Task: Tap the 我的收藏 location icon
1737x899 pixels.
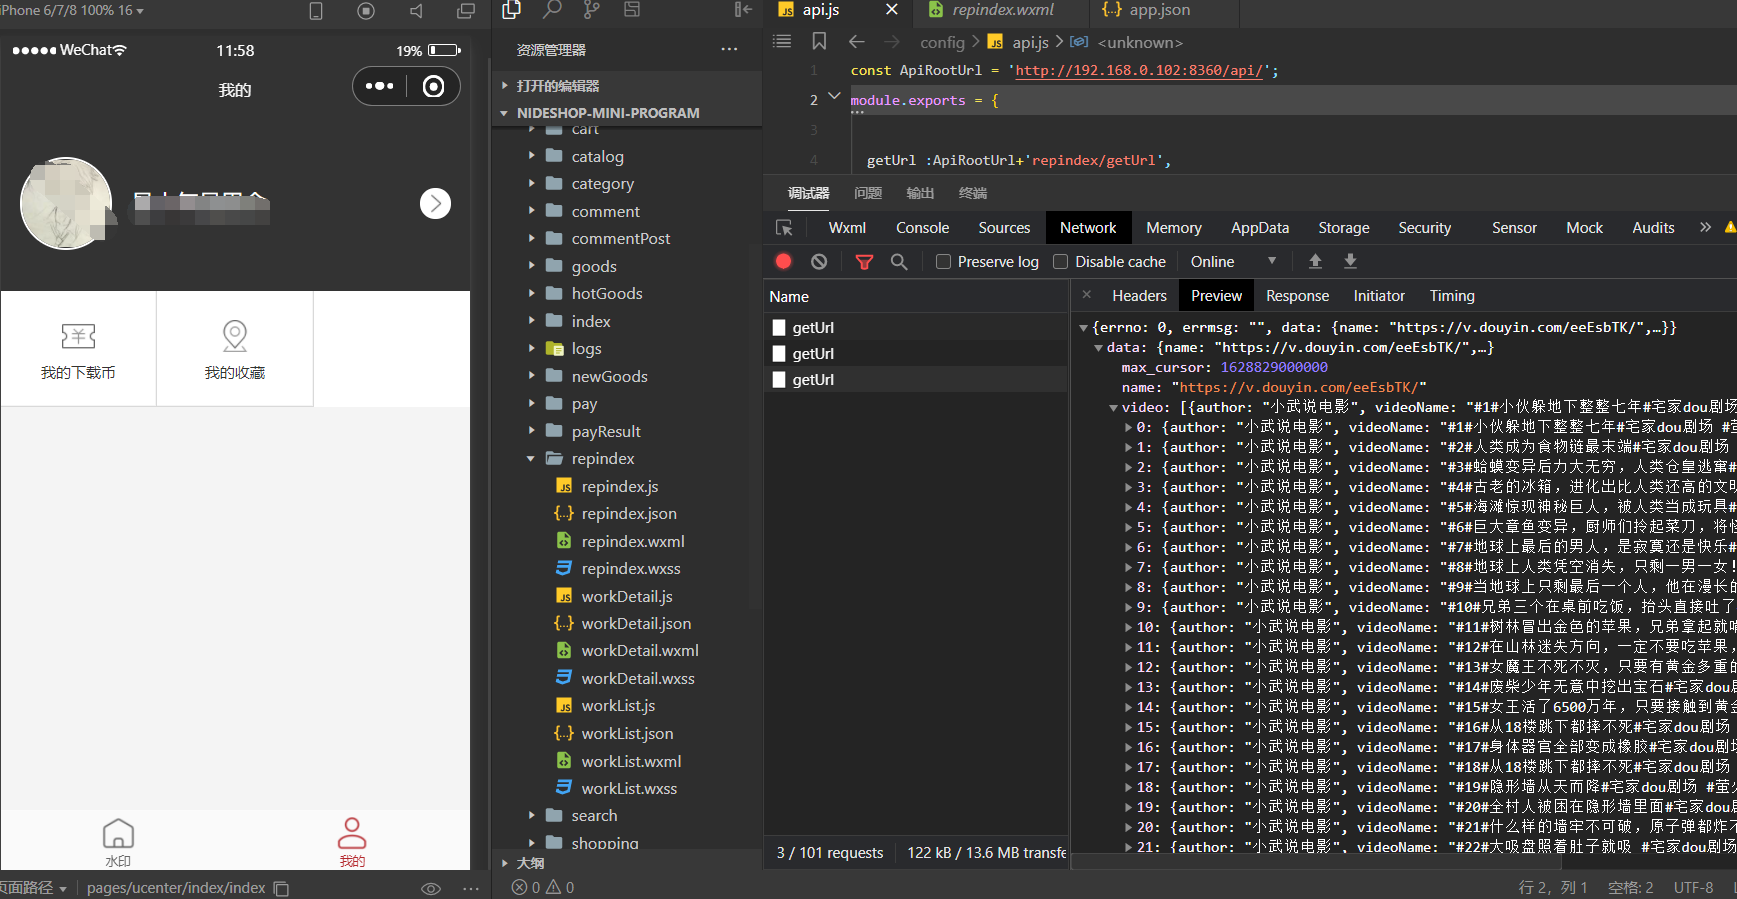Action: point(235,336)
